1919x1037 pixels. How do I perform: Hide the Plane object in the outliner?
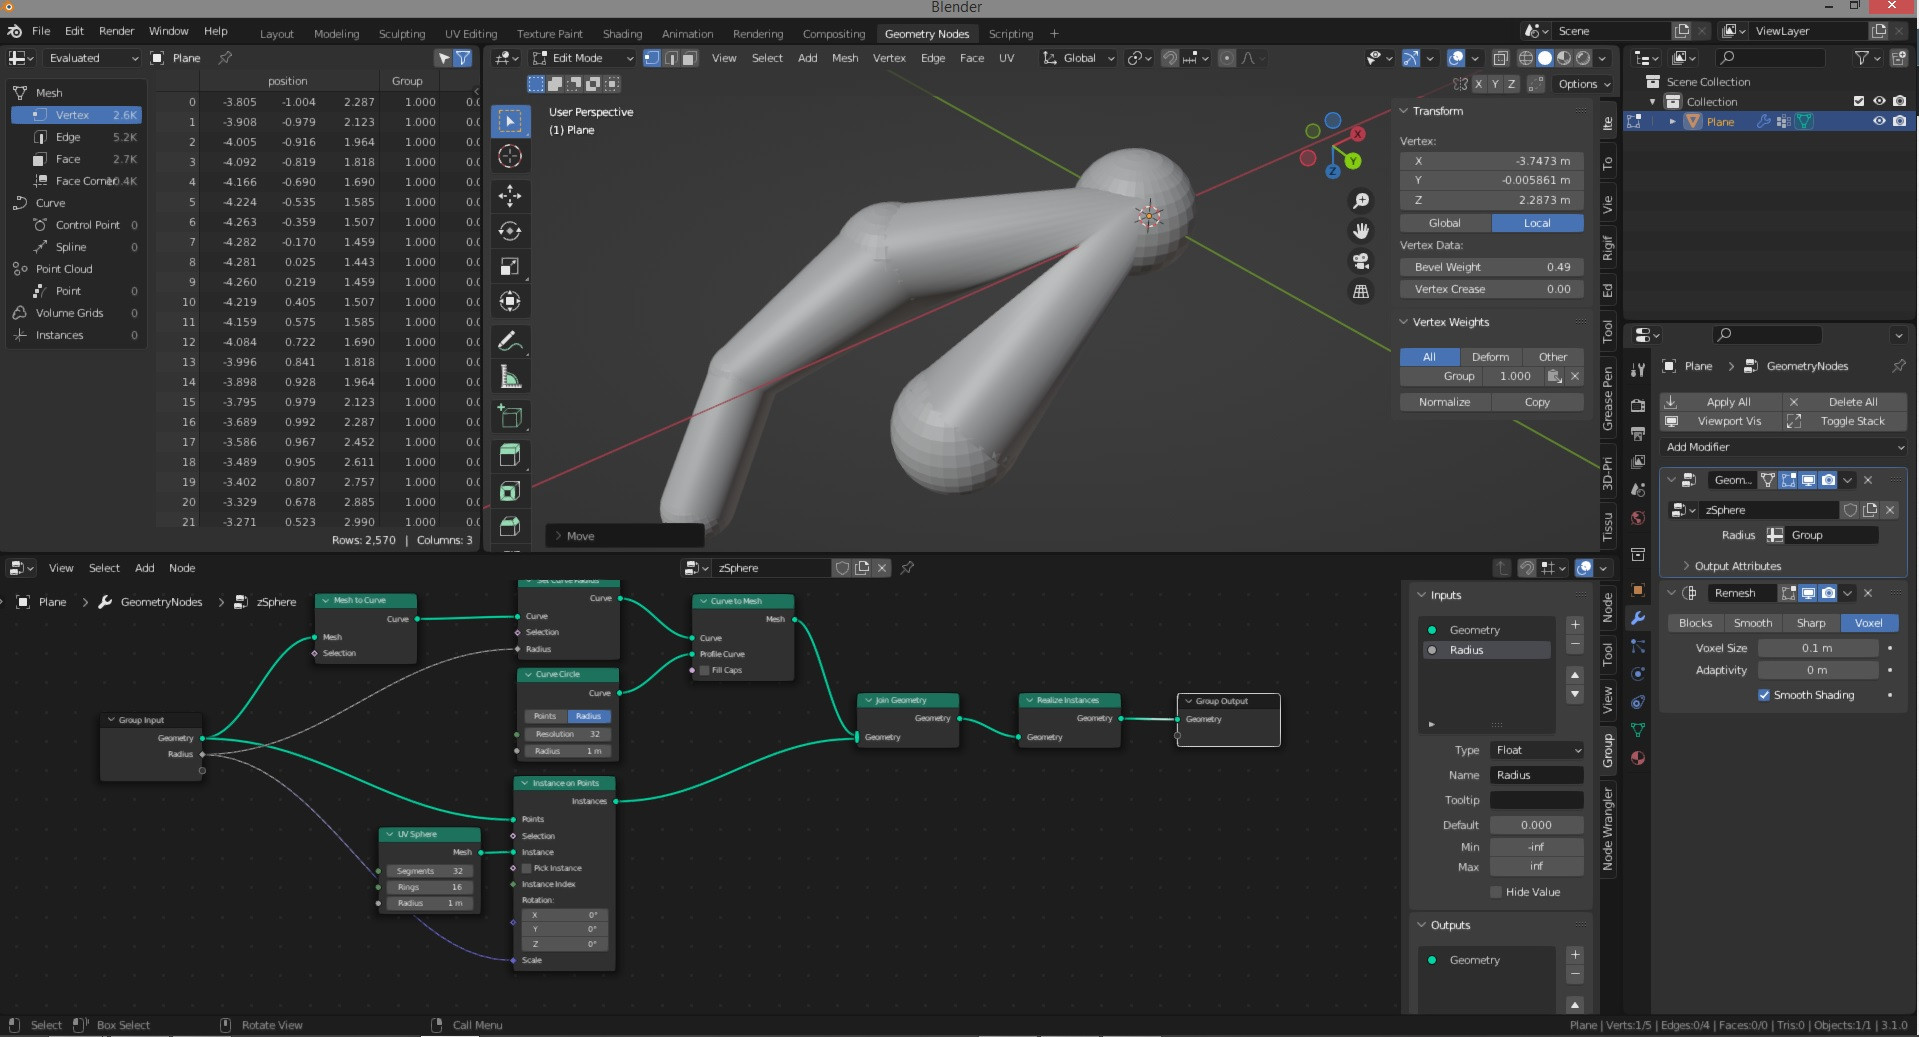[1879, 121]
